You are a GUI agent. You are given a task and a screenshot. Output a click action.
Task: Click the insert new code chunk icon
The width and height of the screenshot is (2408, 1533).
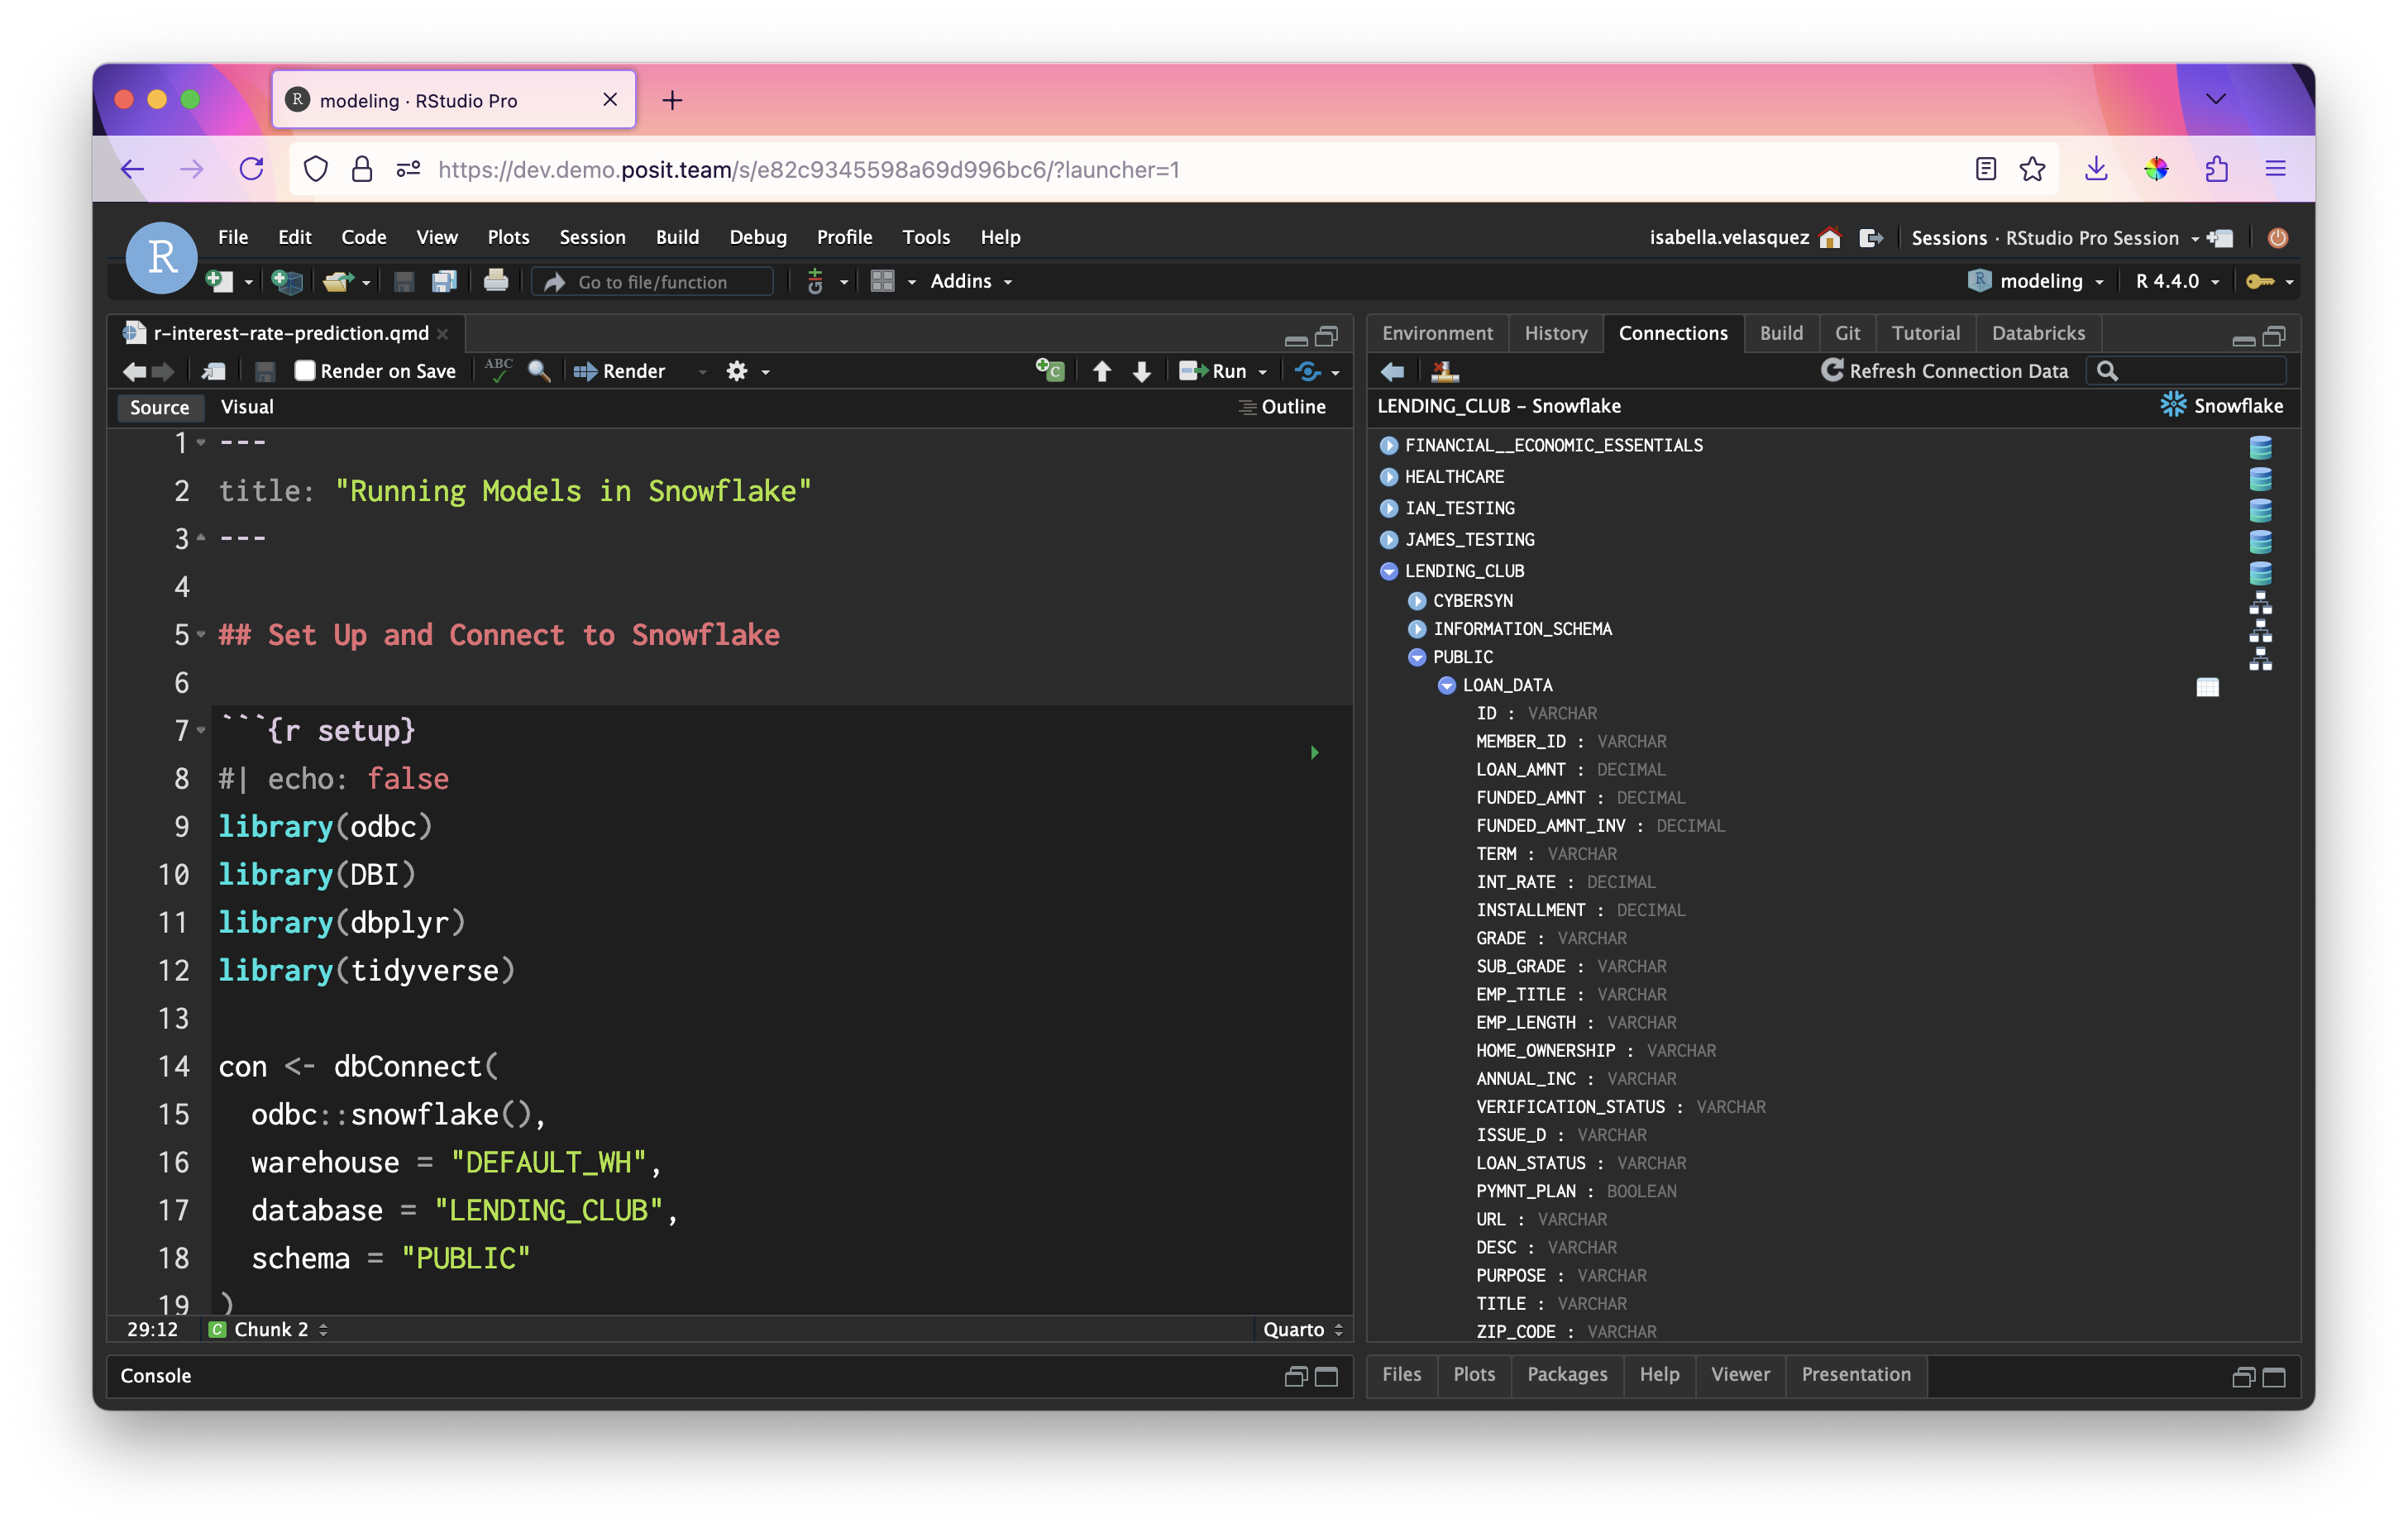[x=1049, y=371]
